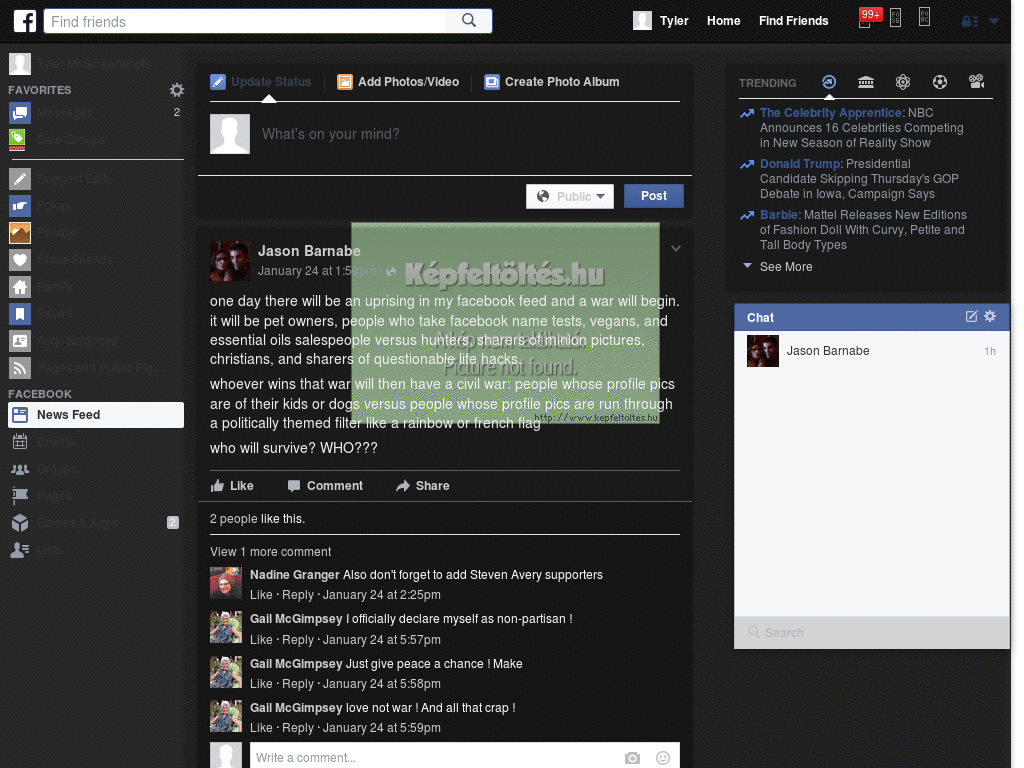Open Suggest Edits pencil icon
The height and width of the screenshot is (768, 1024).
pyautogui.click(x=20, y=179)
